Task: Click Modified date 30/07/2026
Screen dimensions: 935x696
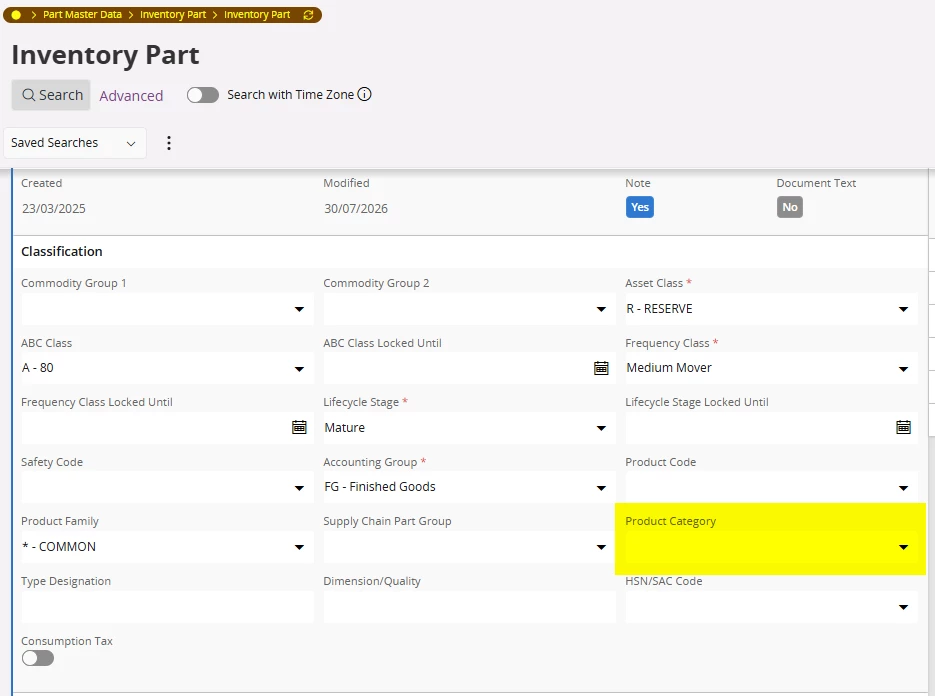Action: tap(356, 209)
